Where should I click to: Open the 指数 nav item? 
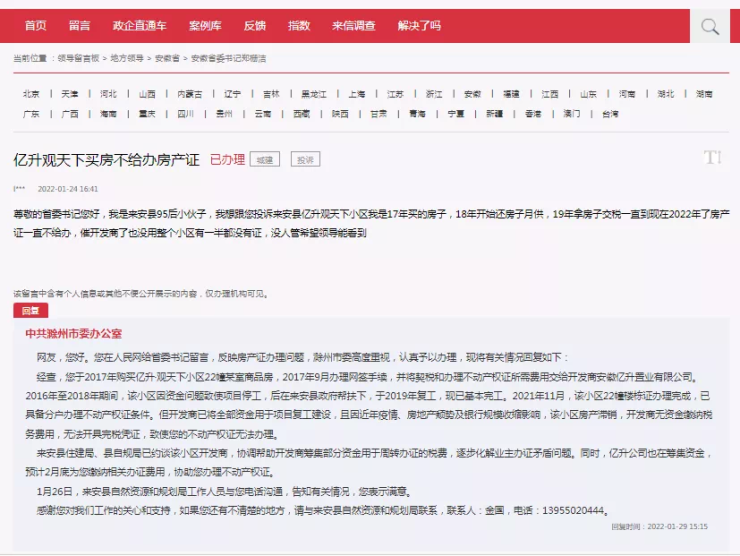pos(299,25)
